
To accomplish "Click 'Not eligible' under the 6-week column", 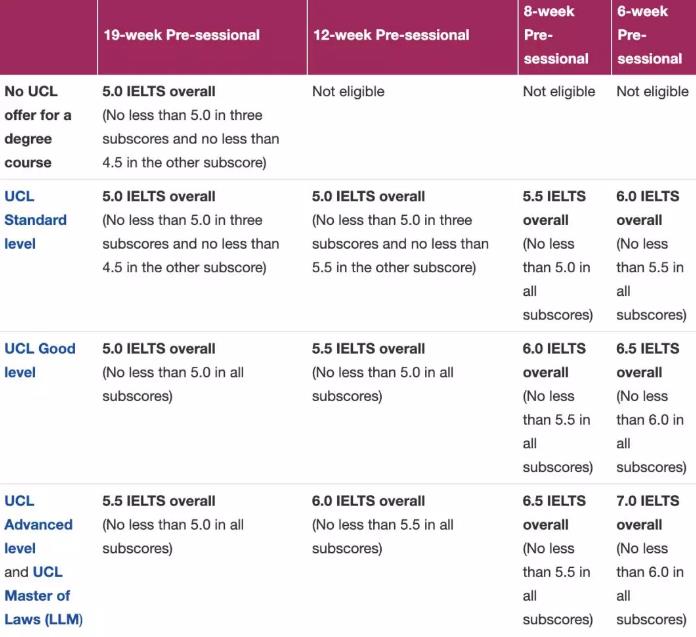I will 652,91.
